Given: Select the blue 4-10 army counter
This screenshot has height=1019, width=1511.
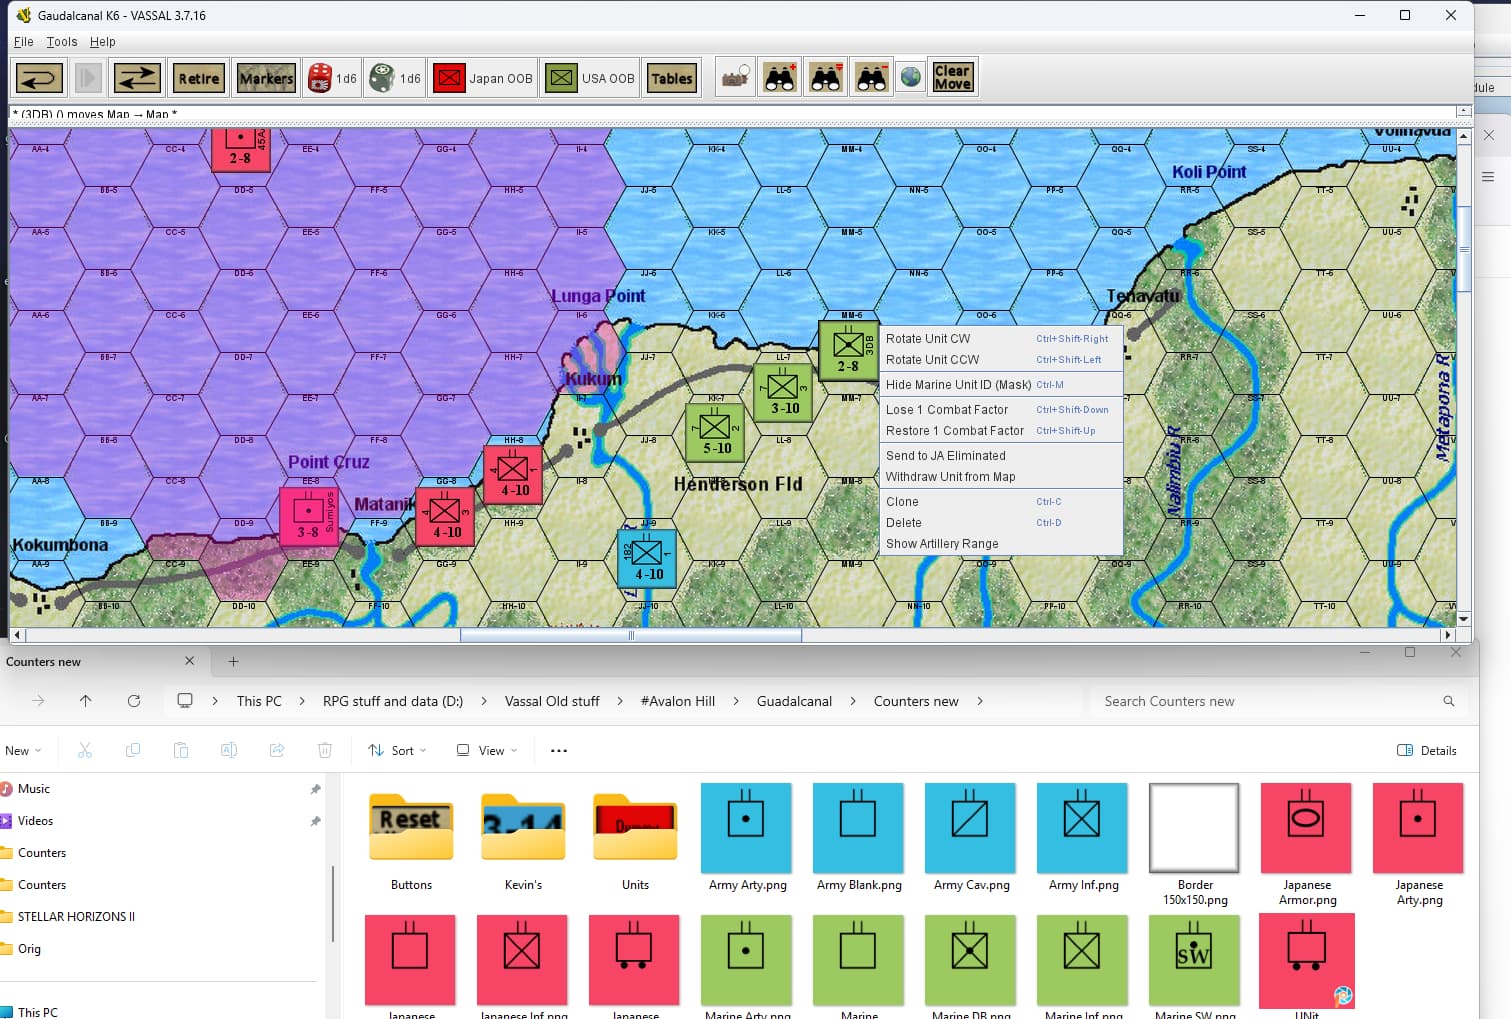Looking at the screenshot, I should (x=647, y=558).
